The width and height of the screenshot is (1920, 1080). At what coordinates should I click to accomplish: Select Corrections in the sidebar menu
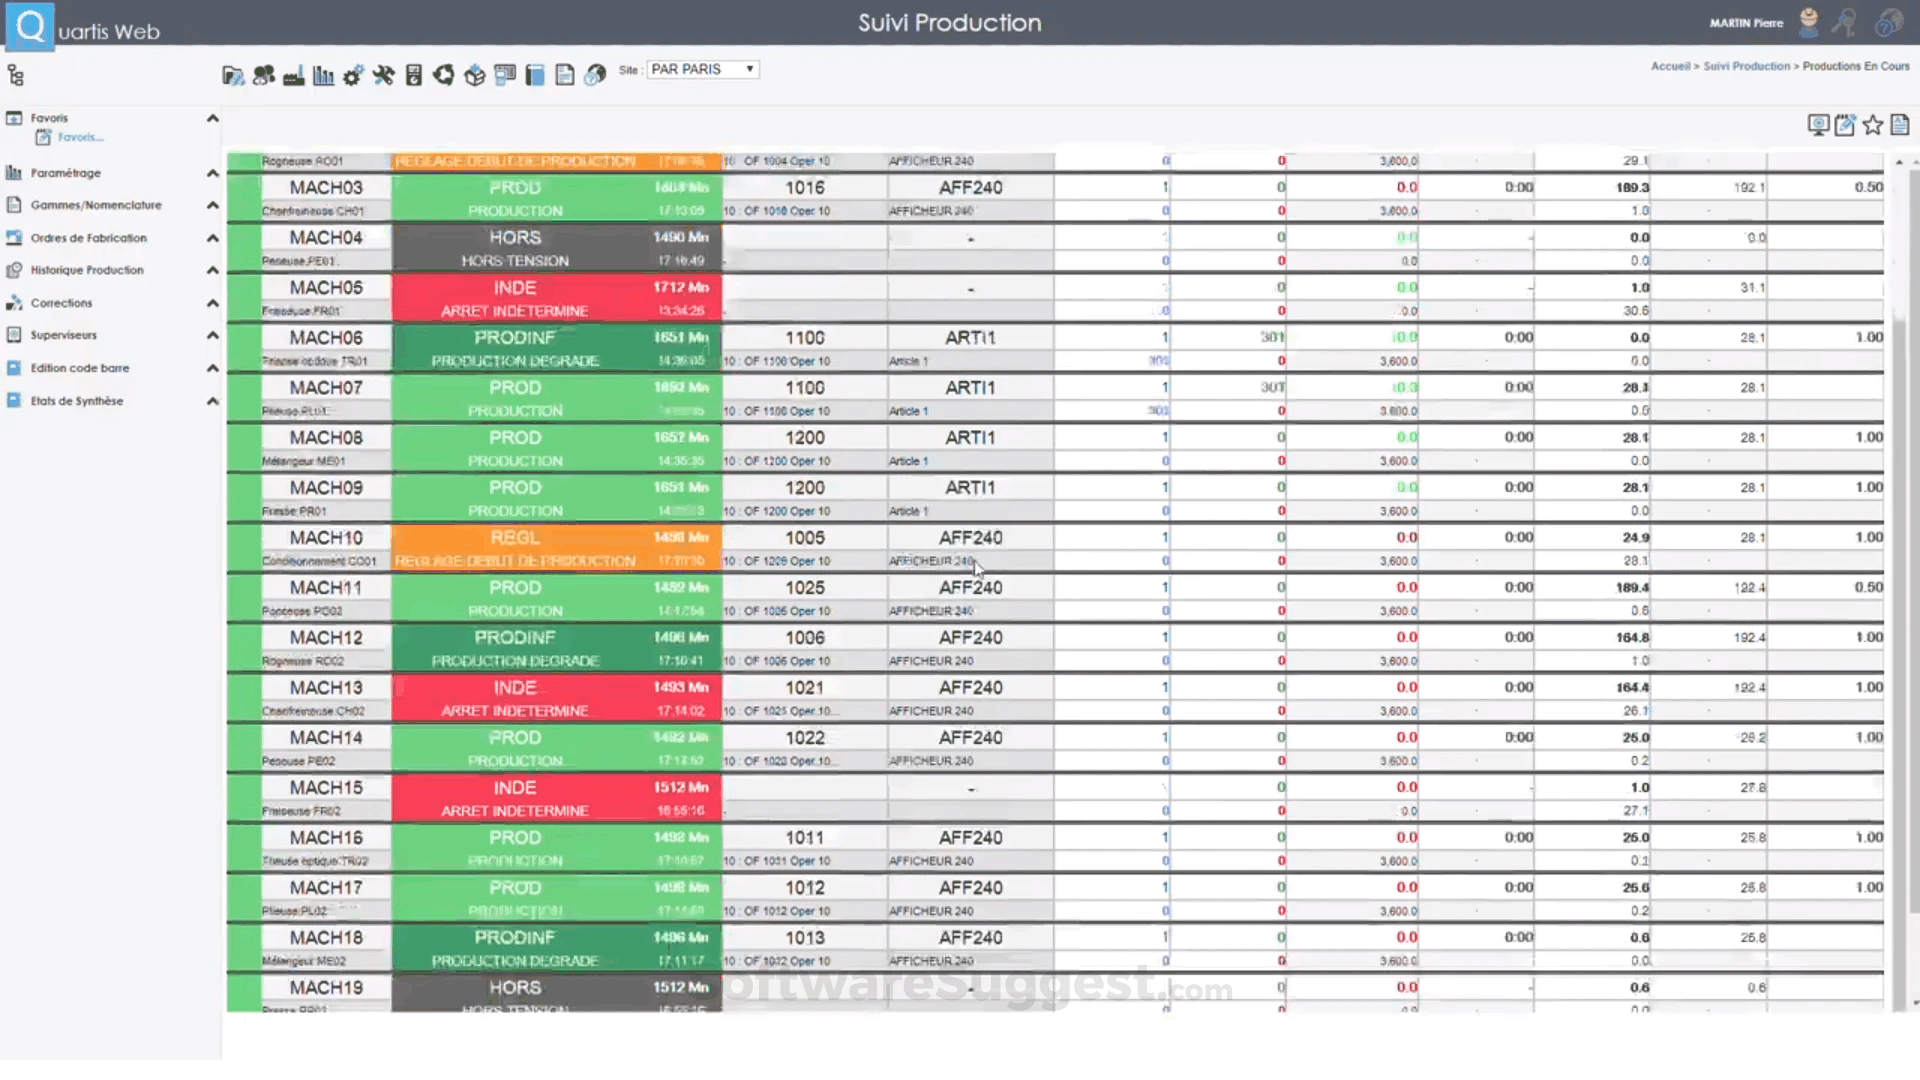62,302
